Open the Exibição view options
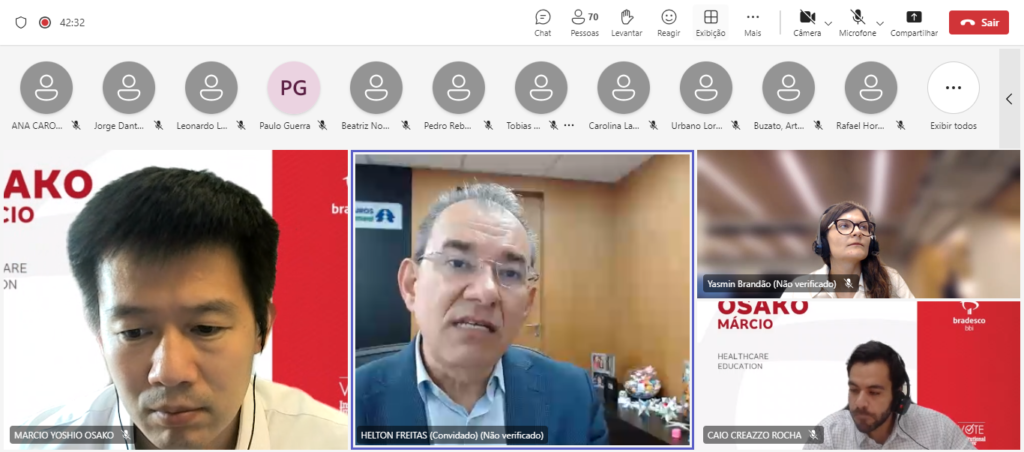1024x452 pixels. (710, 22)
